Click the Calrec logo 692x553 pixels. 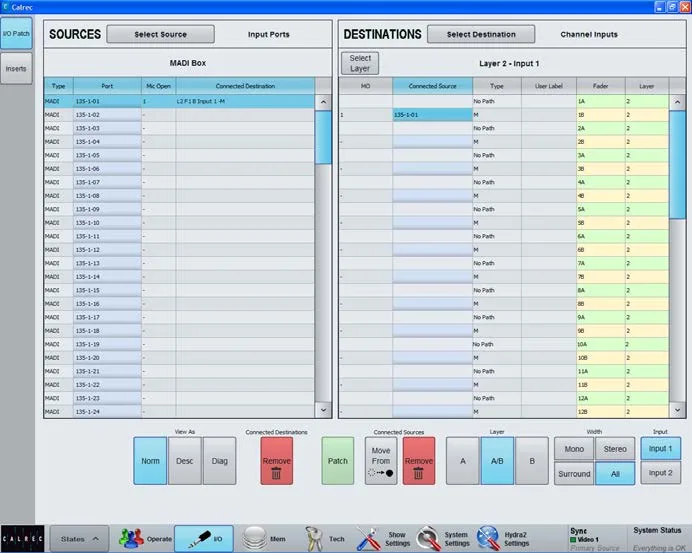point(22,538)
